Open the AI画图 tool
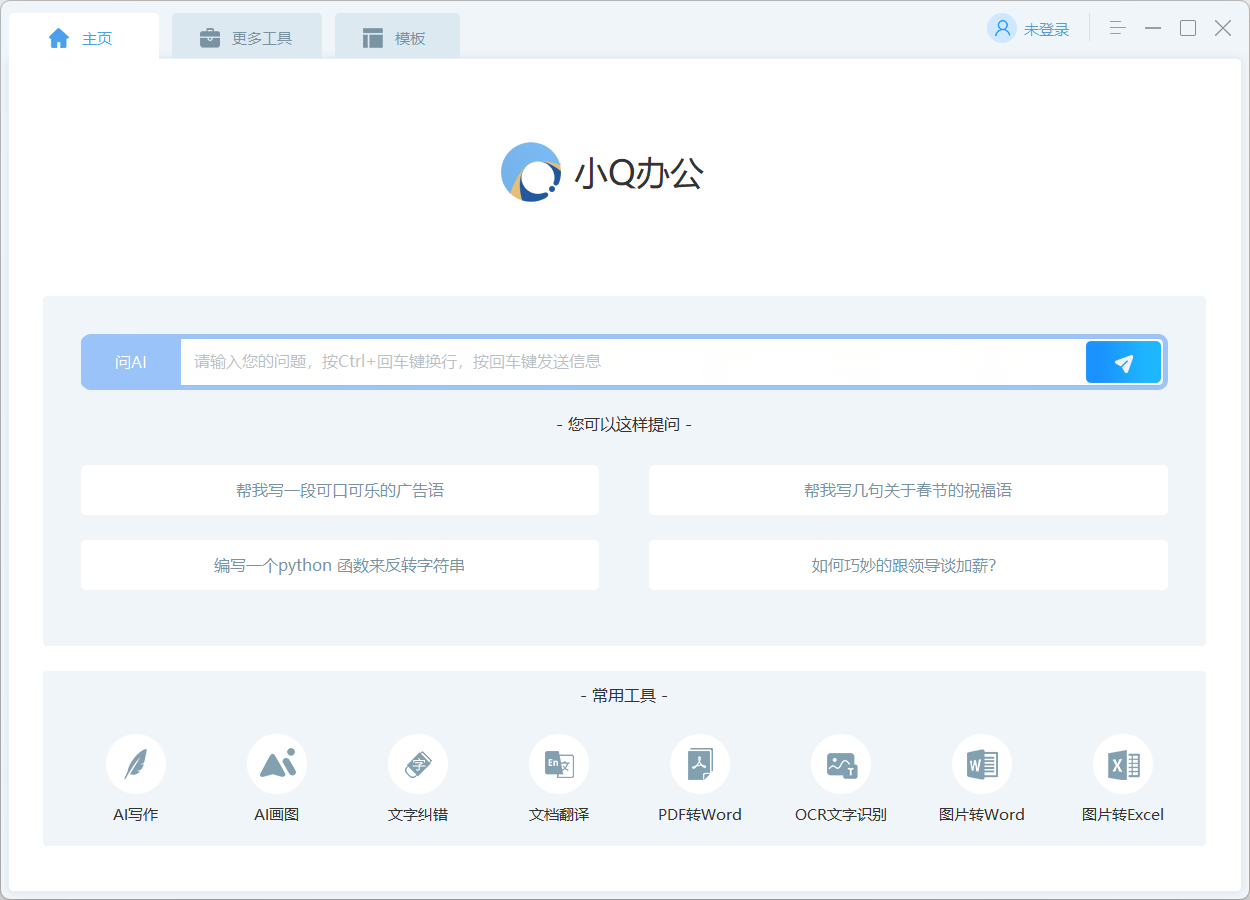The width and height of the screenshot is (1250, 900). (x=277, y=780)
